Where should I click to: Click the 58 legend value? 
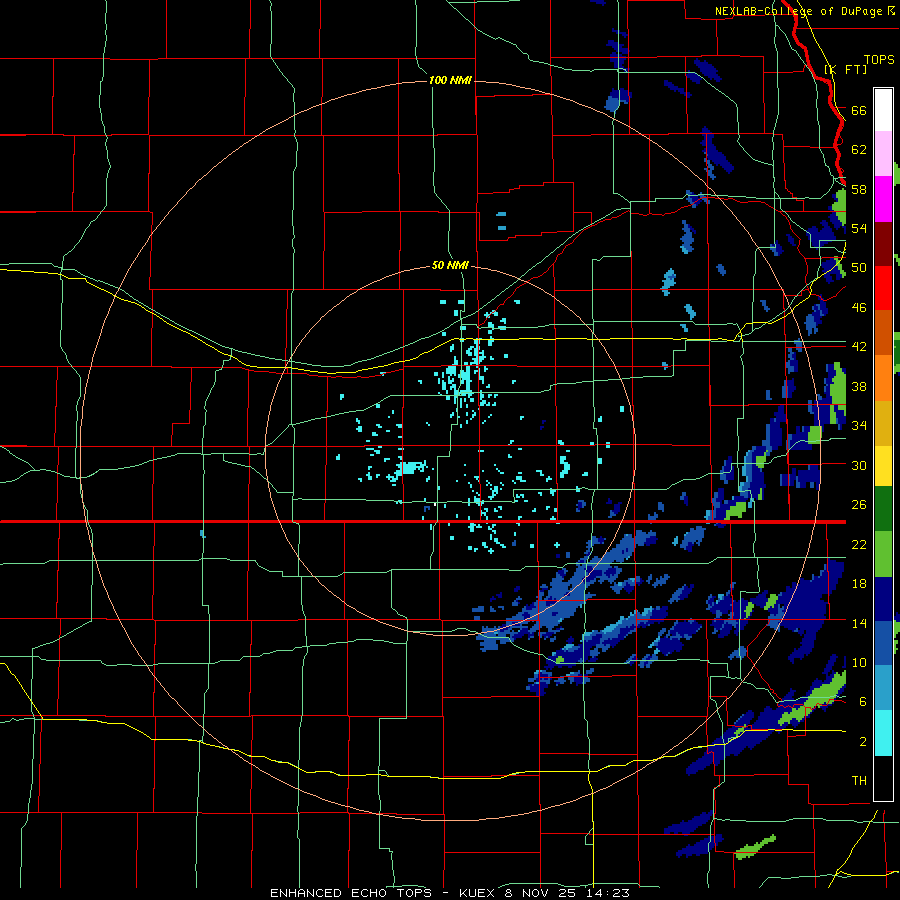pyautogui.click(x=859, y=189)
